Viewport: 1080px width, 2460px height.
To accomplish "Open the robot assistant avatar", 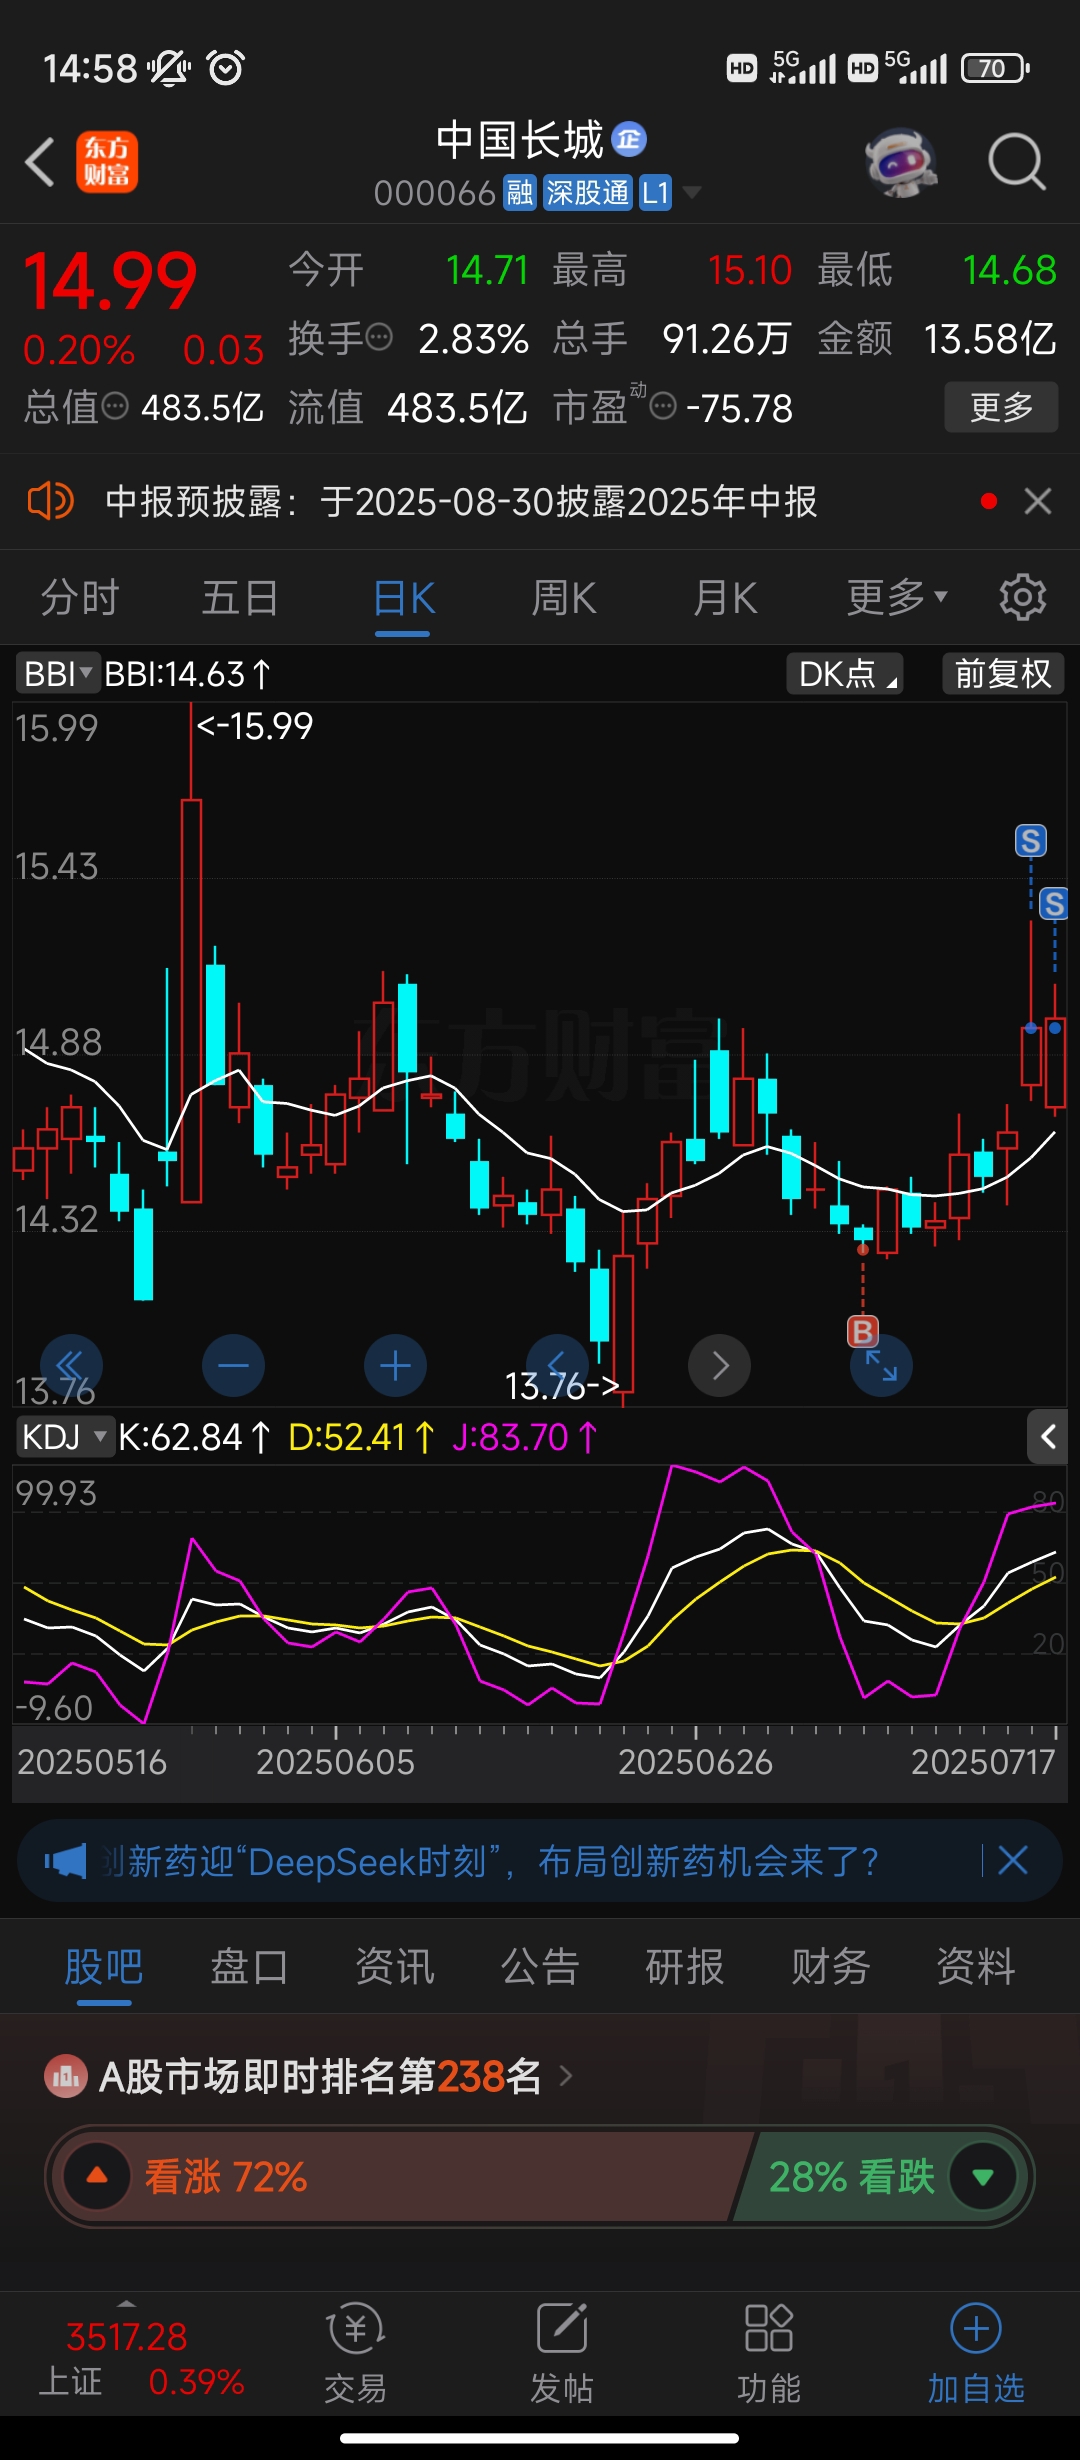I will point(900,162).
